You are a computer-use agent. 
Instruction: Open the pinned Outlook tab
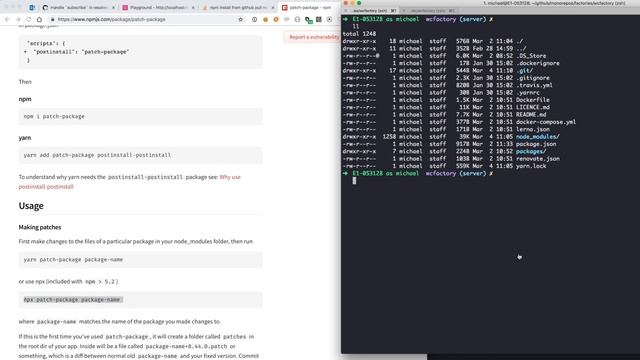pos(32,7)
